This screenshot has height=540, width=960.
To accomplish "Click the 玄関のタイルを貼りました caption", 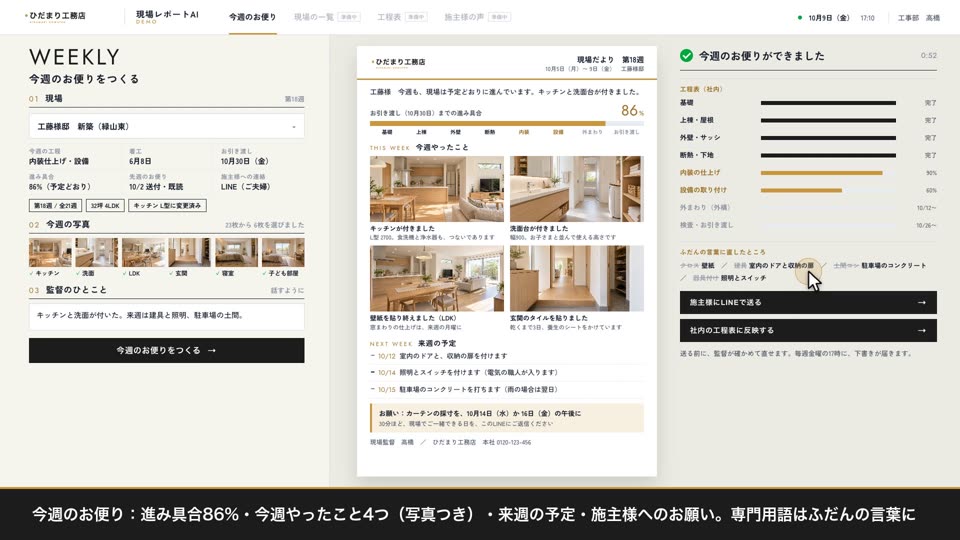I will coord(549,318).
